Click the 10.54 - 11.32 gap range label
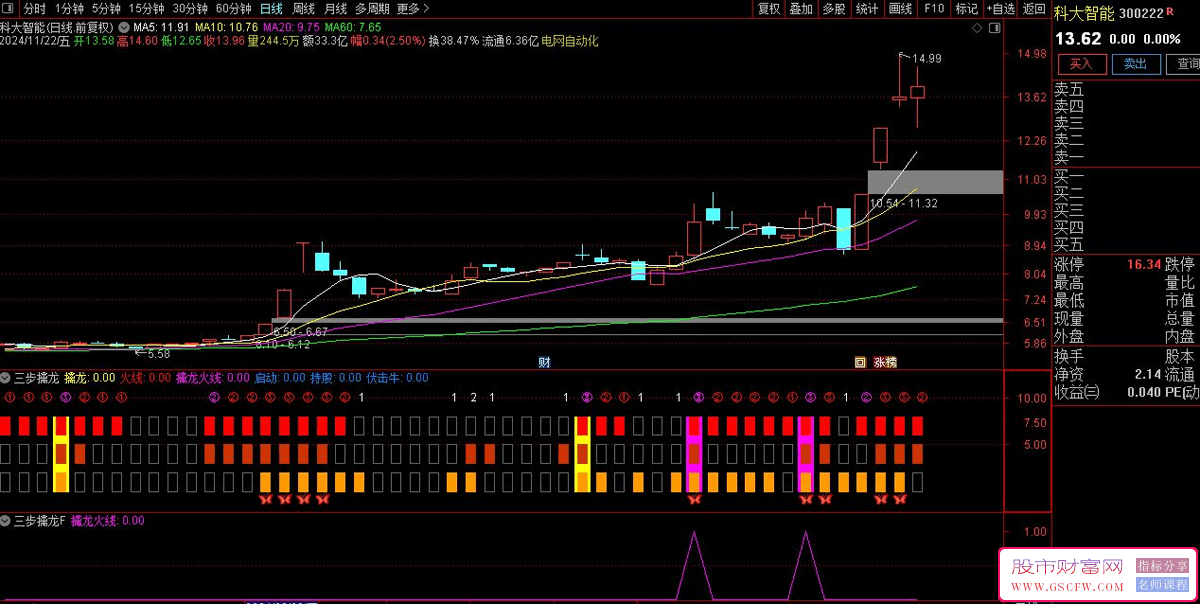The width and height of the screenshot is (1200, 604). coord(903,203)
